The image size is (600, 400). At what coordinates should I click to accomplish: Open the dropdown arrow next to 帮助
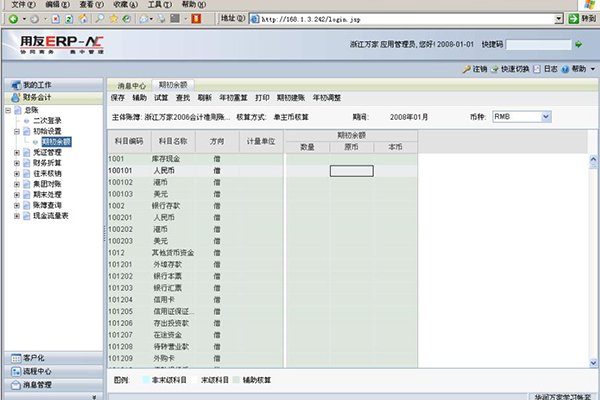coord(593,69)
